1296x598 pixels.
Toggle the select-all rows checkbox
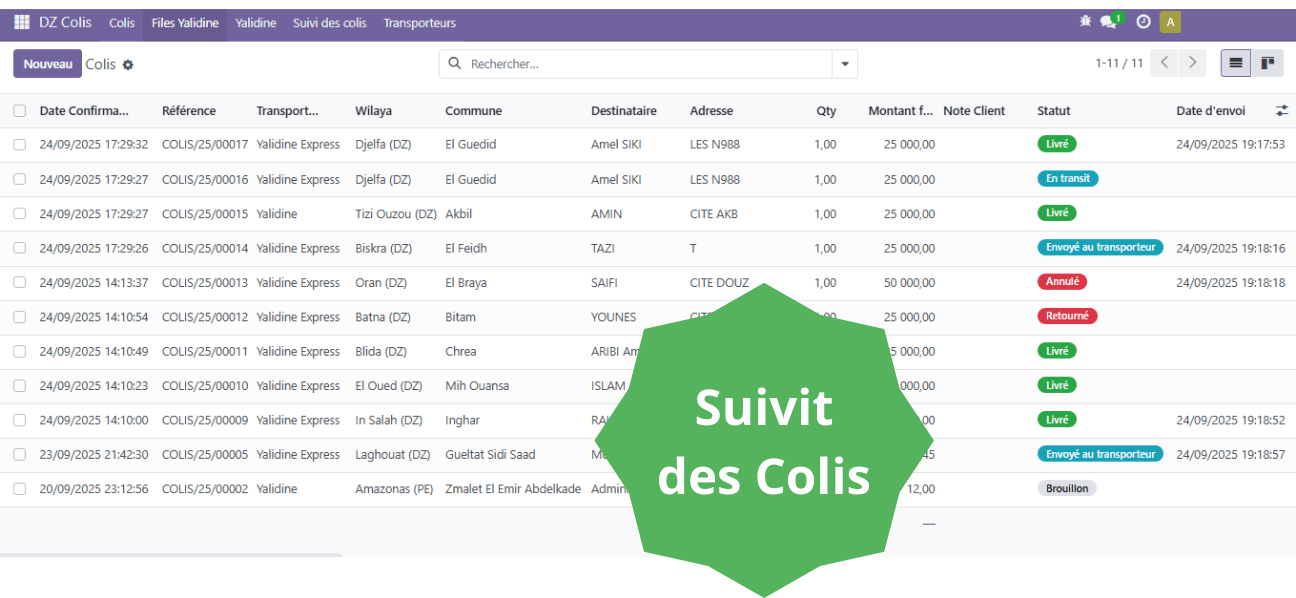click(20, 111)
